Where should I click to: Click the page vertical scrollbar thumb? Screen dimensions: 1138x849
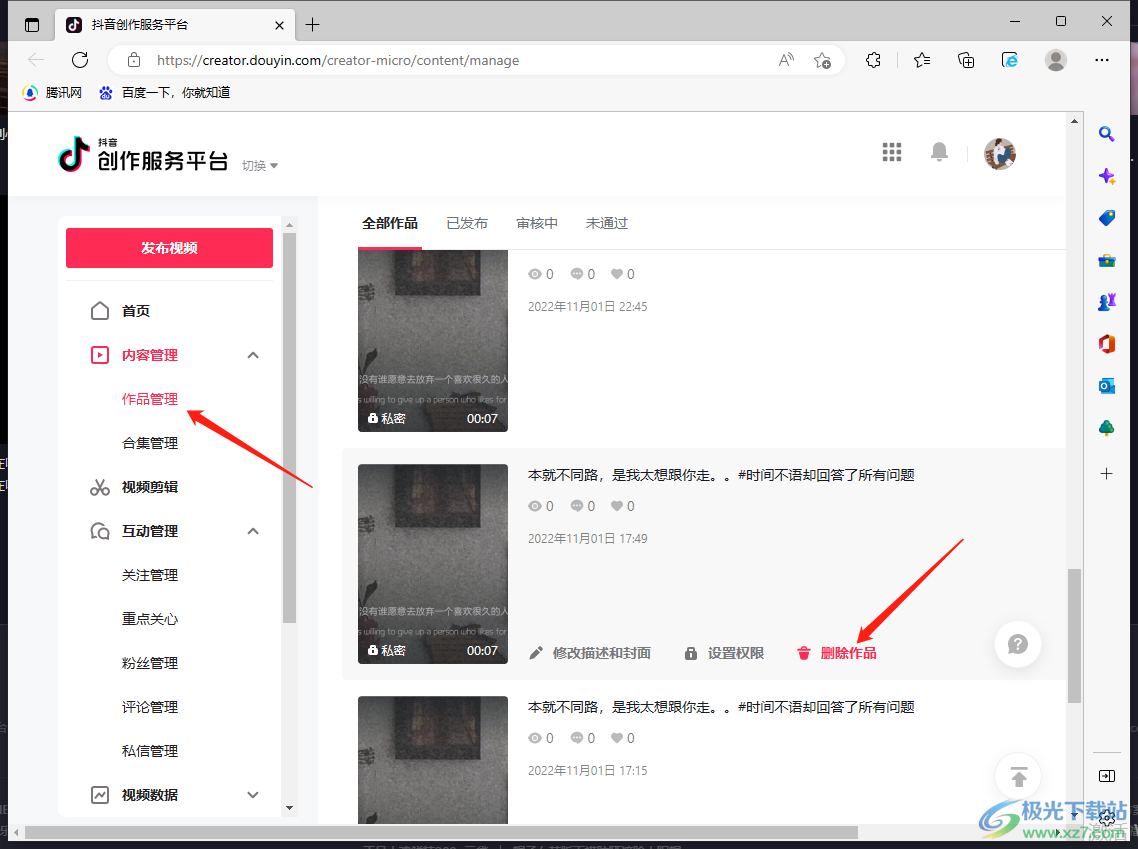(1074, 635)
